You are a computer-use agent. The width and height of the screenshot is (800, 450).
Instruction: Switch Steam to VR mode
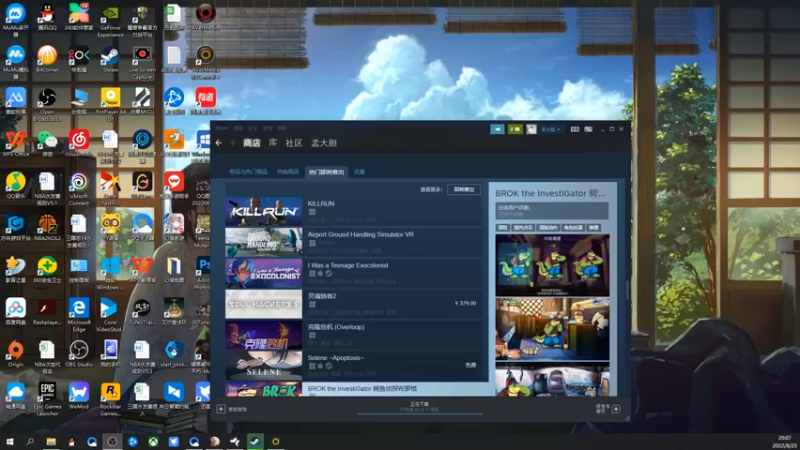pos(574,129)
